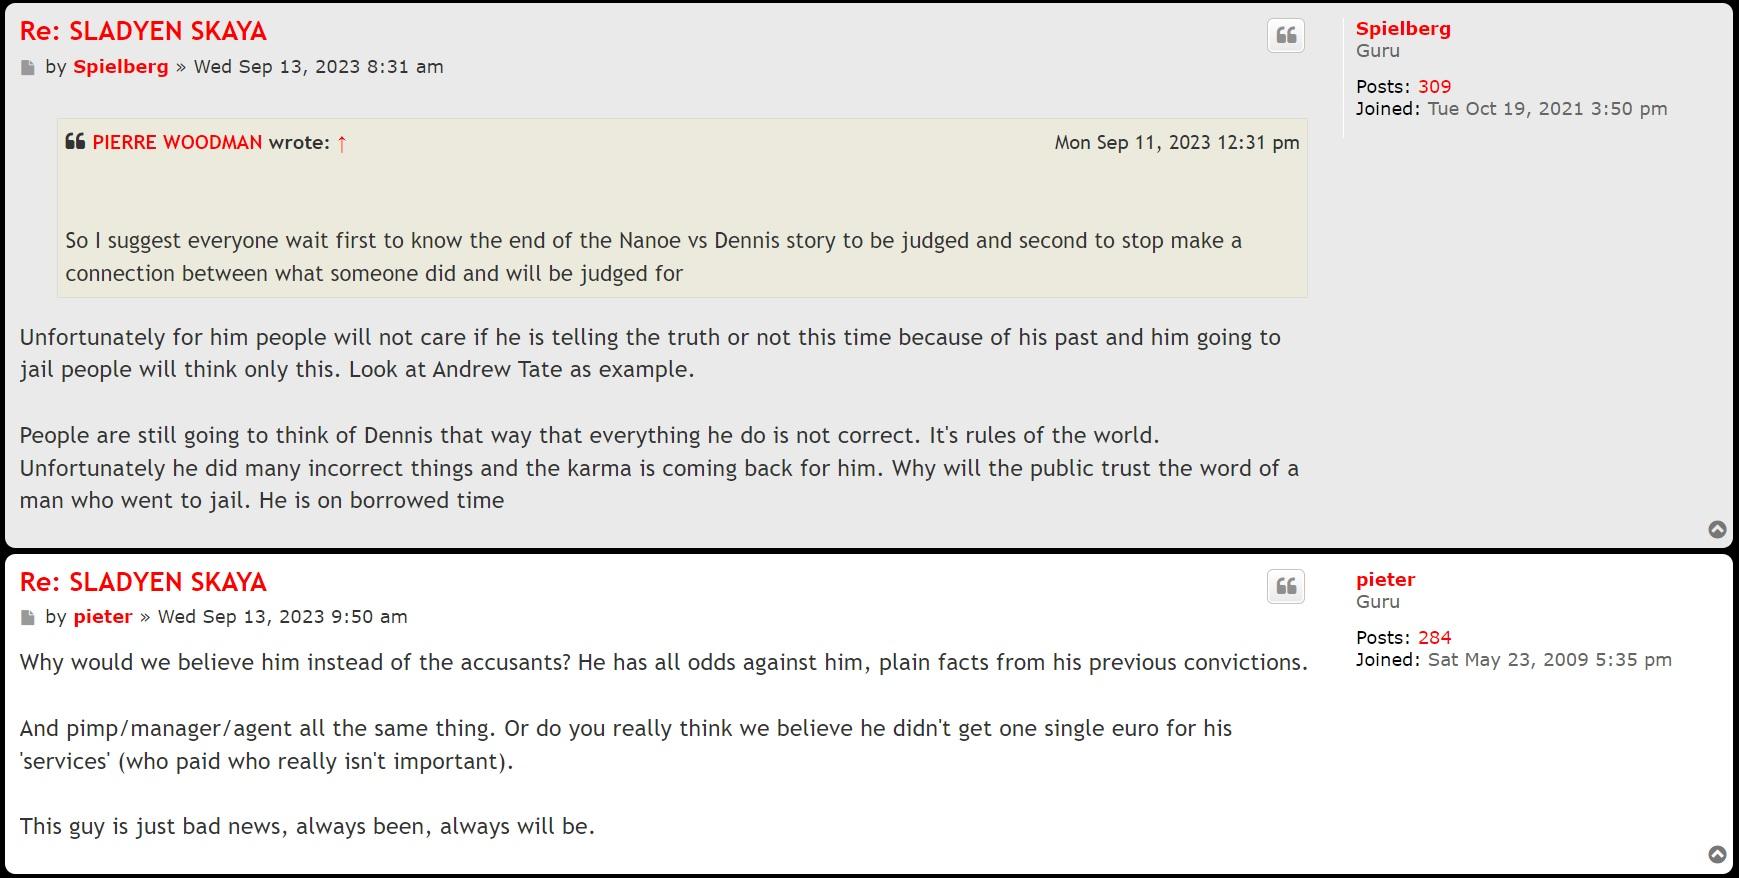Click the post icon beside pieter's byline
Viewport: 1739px width, 878px height.
point(28,618)
